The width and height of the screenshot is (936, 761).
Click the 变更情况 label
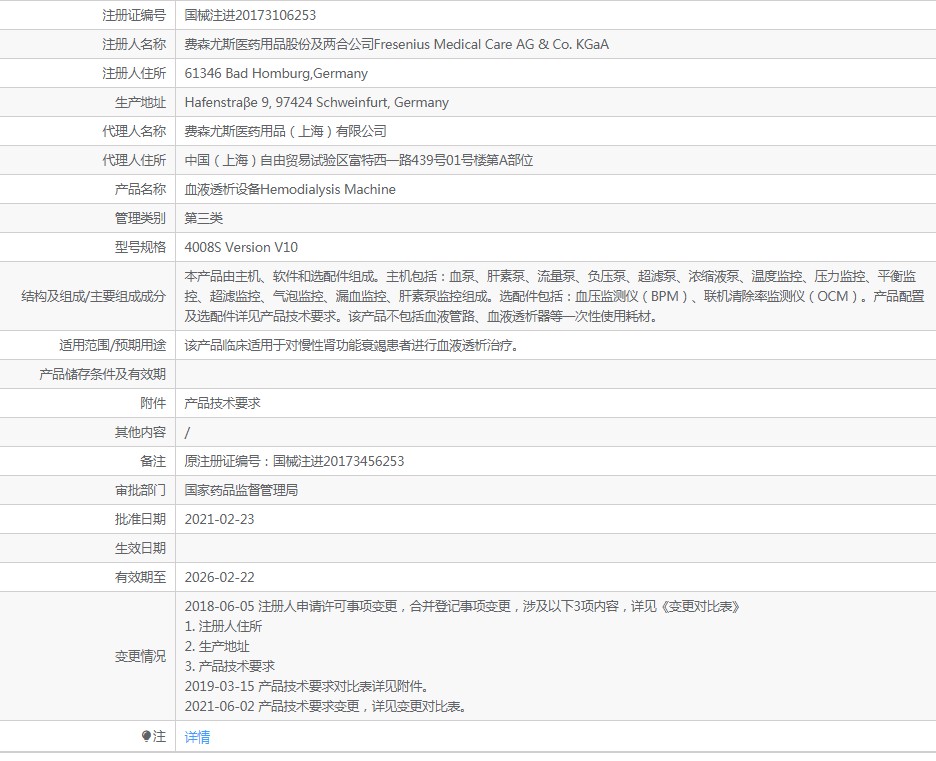point(140,657)
